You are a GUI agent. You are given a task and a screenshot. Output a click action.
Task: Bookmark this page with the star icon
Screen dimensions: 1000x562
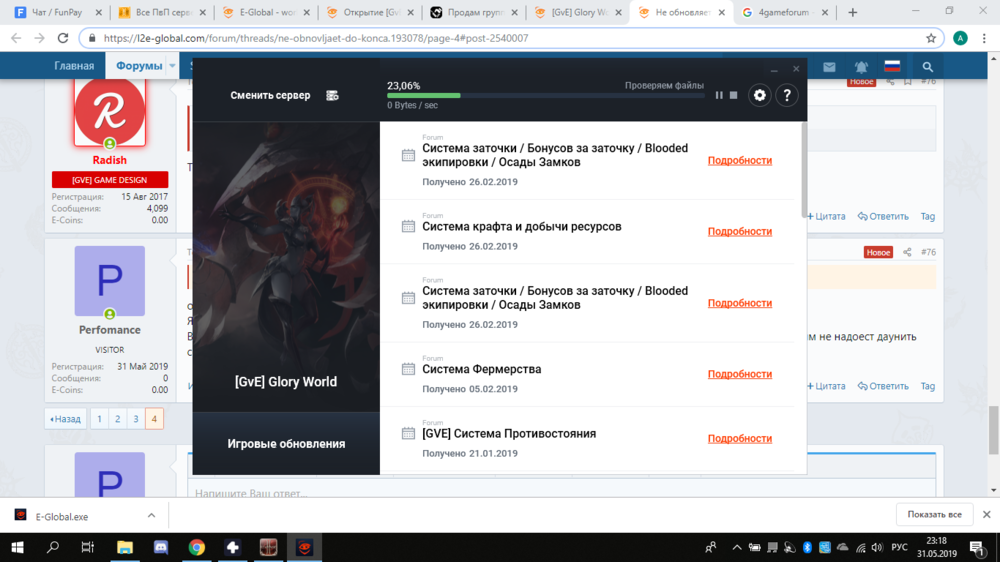[x=931, y=38]
